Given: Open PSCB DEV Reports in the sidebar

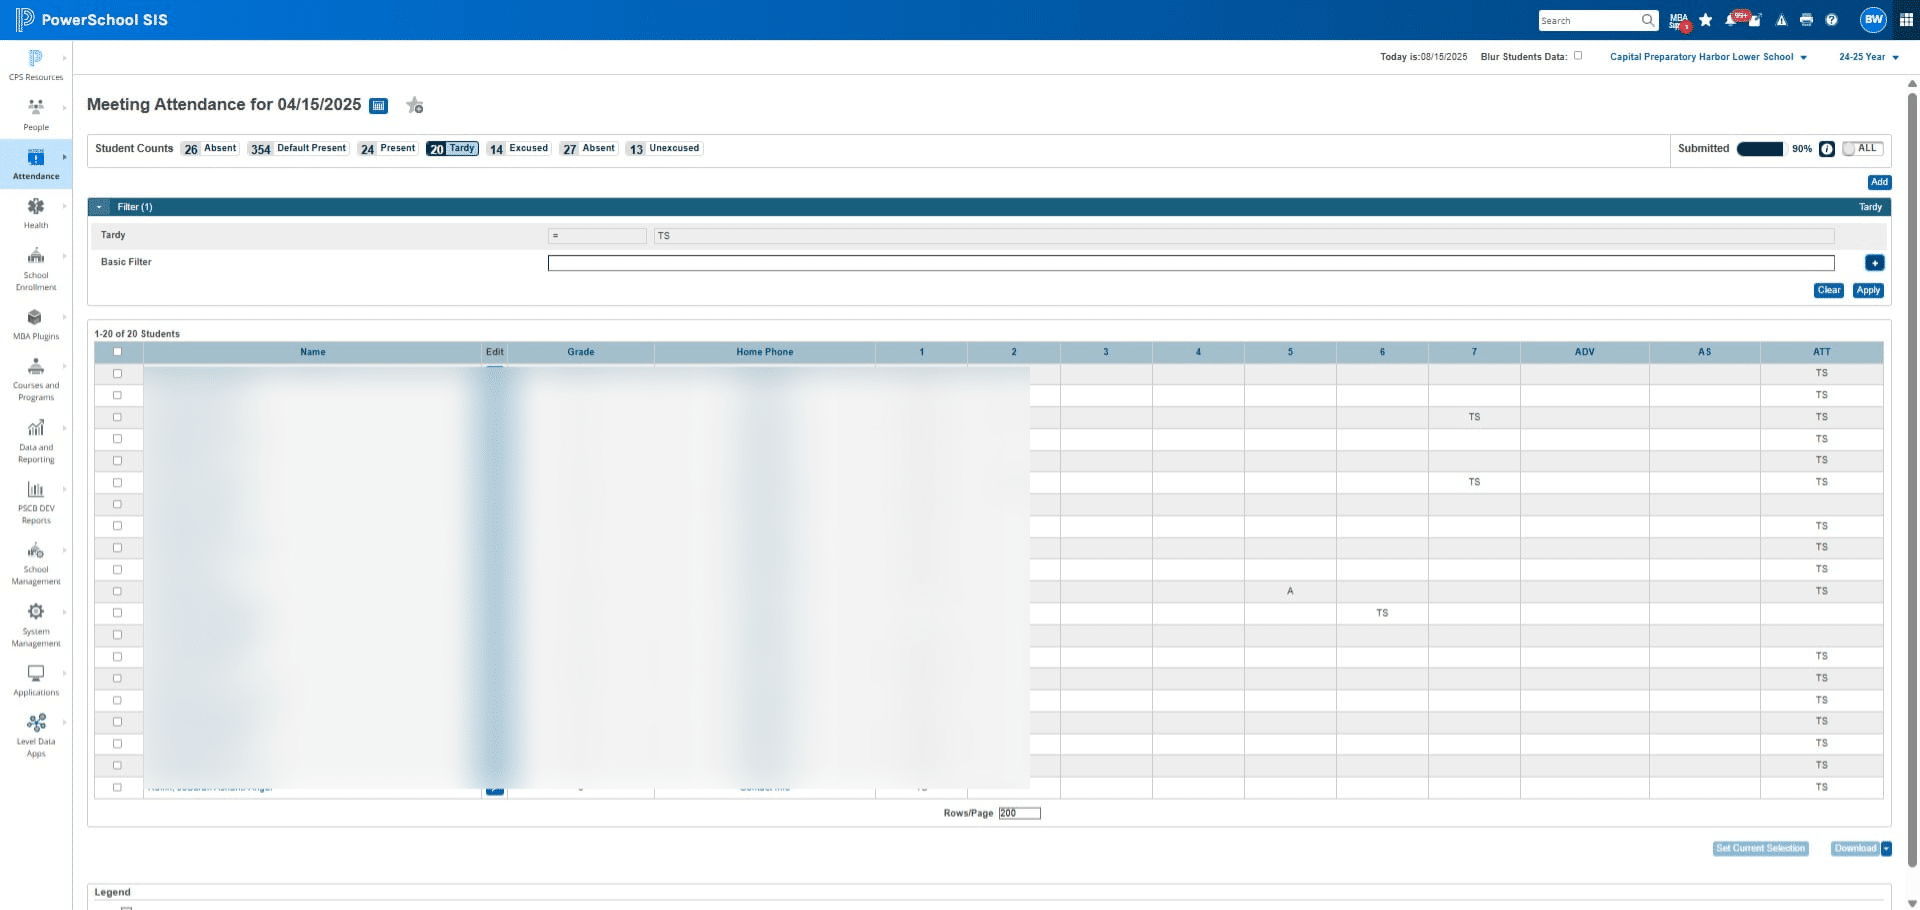Looking at the screenshot, I should tap(36, 502).
